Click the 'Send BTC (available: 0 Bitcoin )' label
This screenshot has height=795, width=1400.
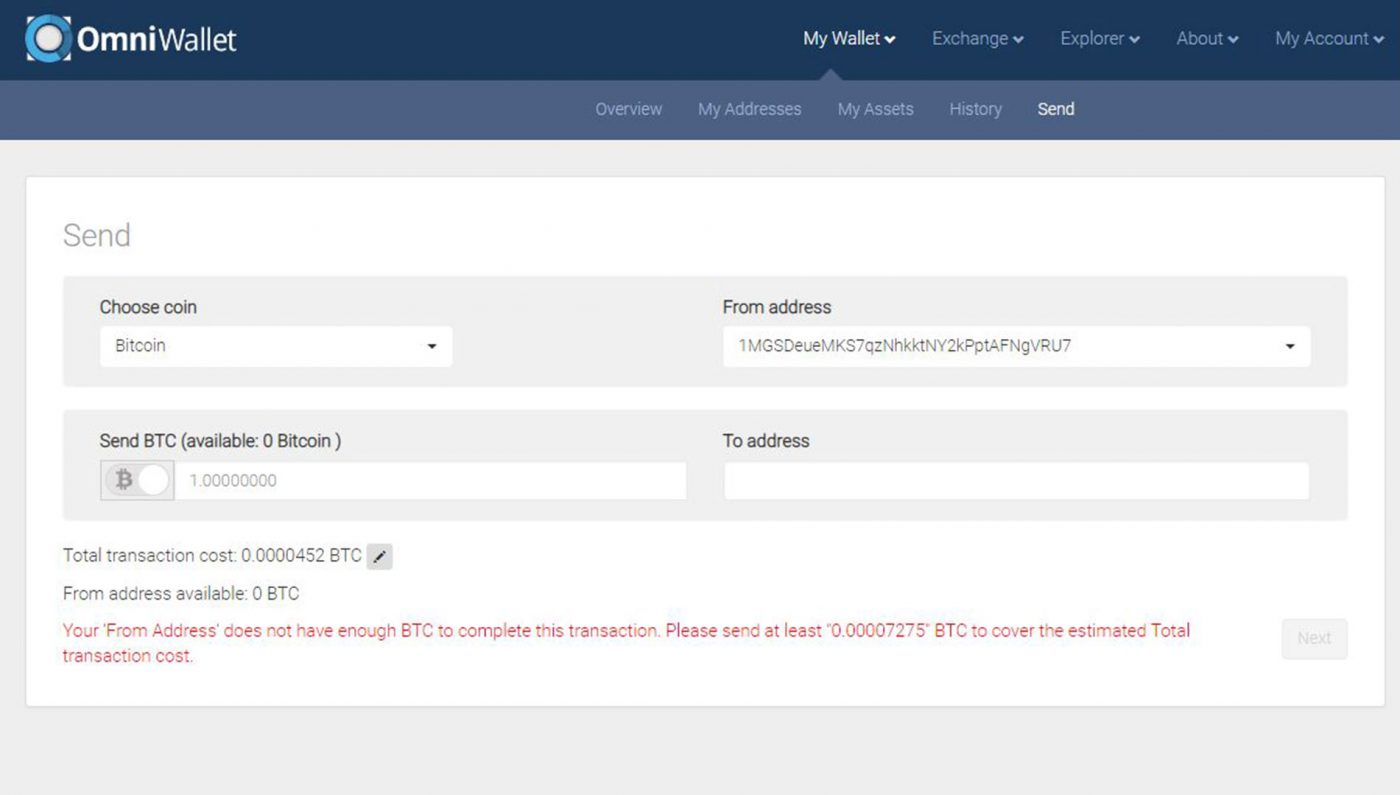220,441
